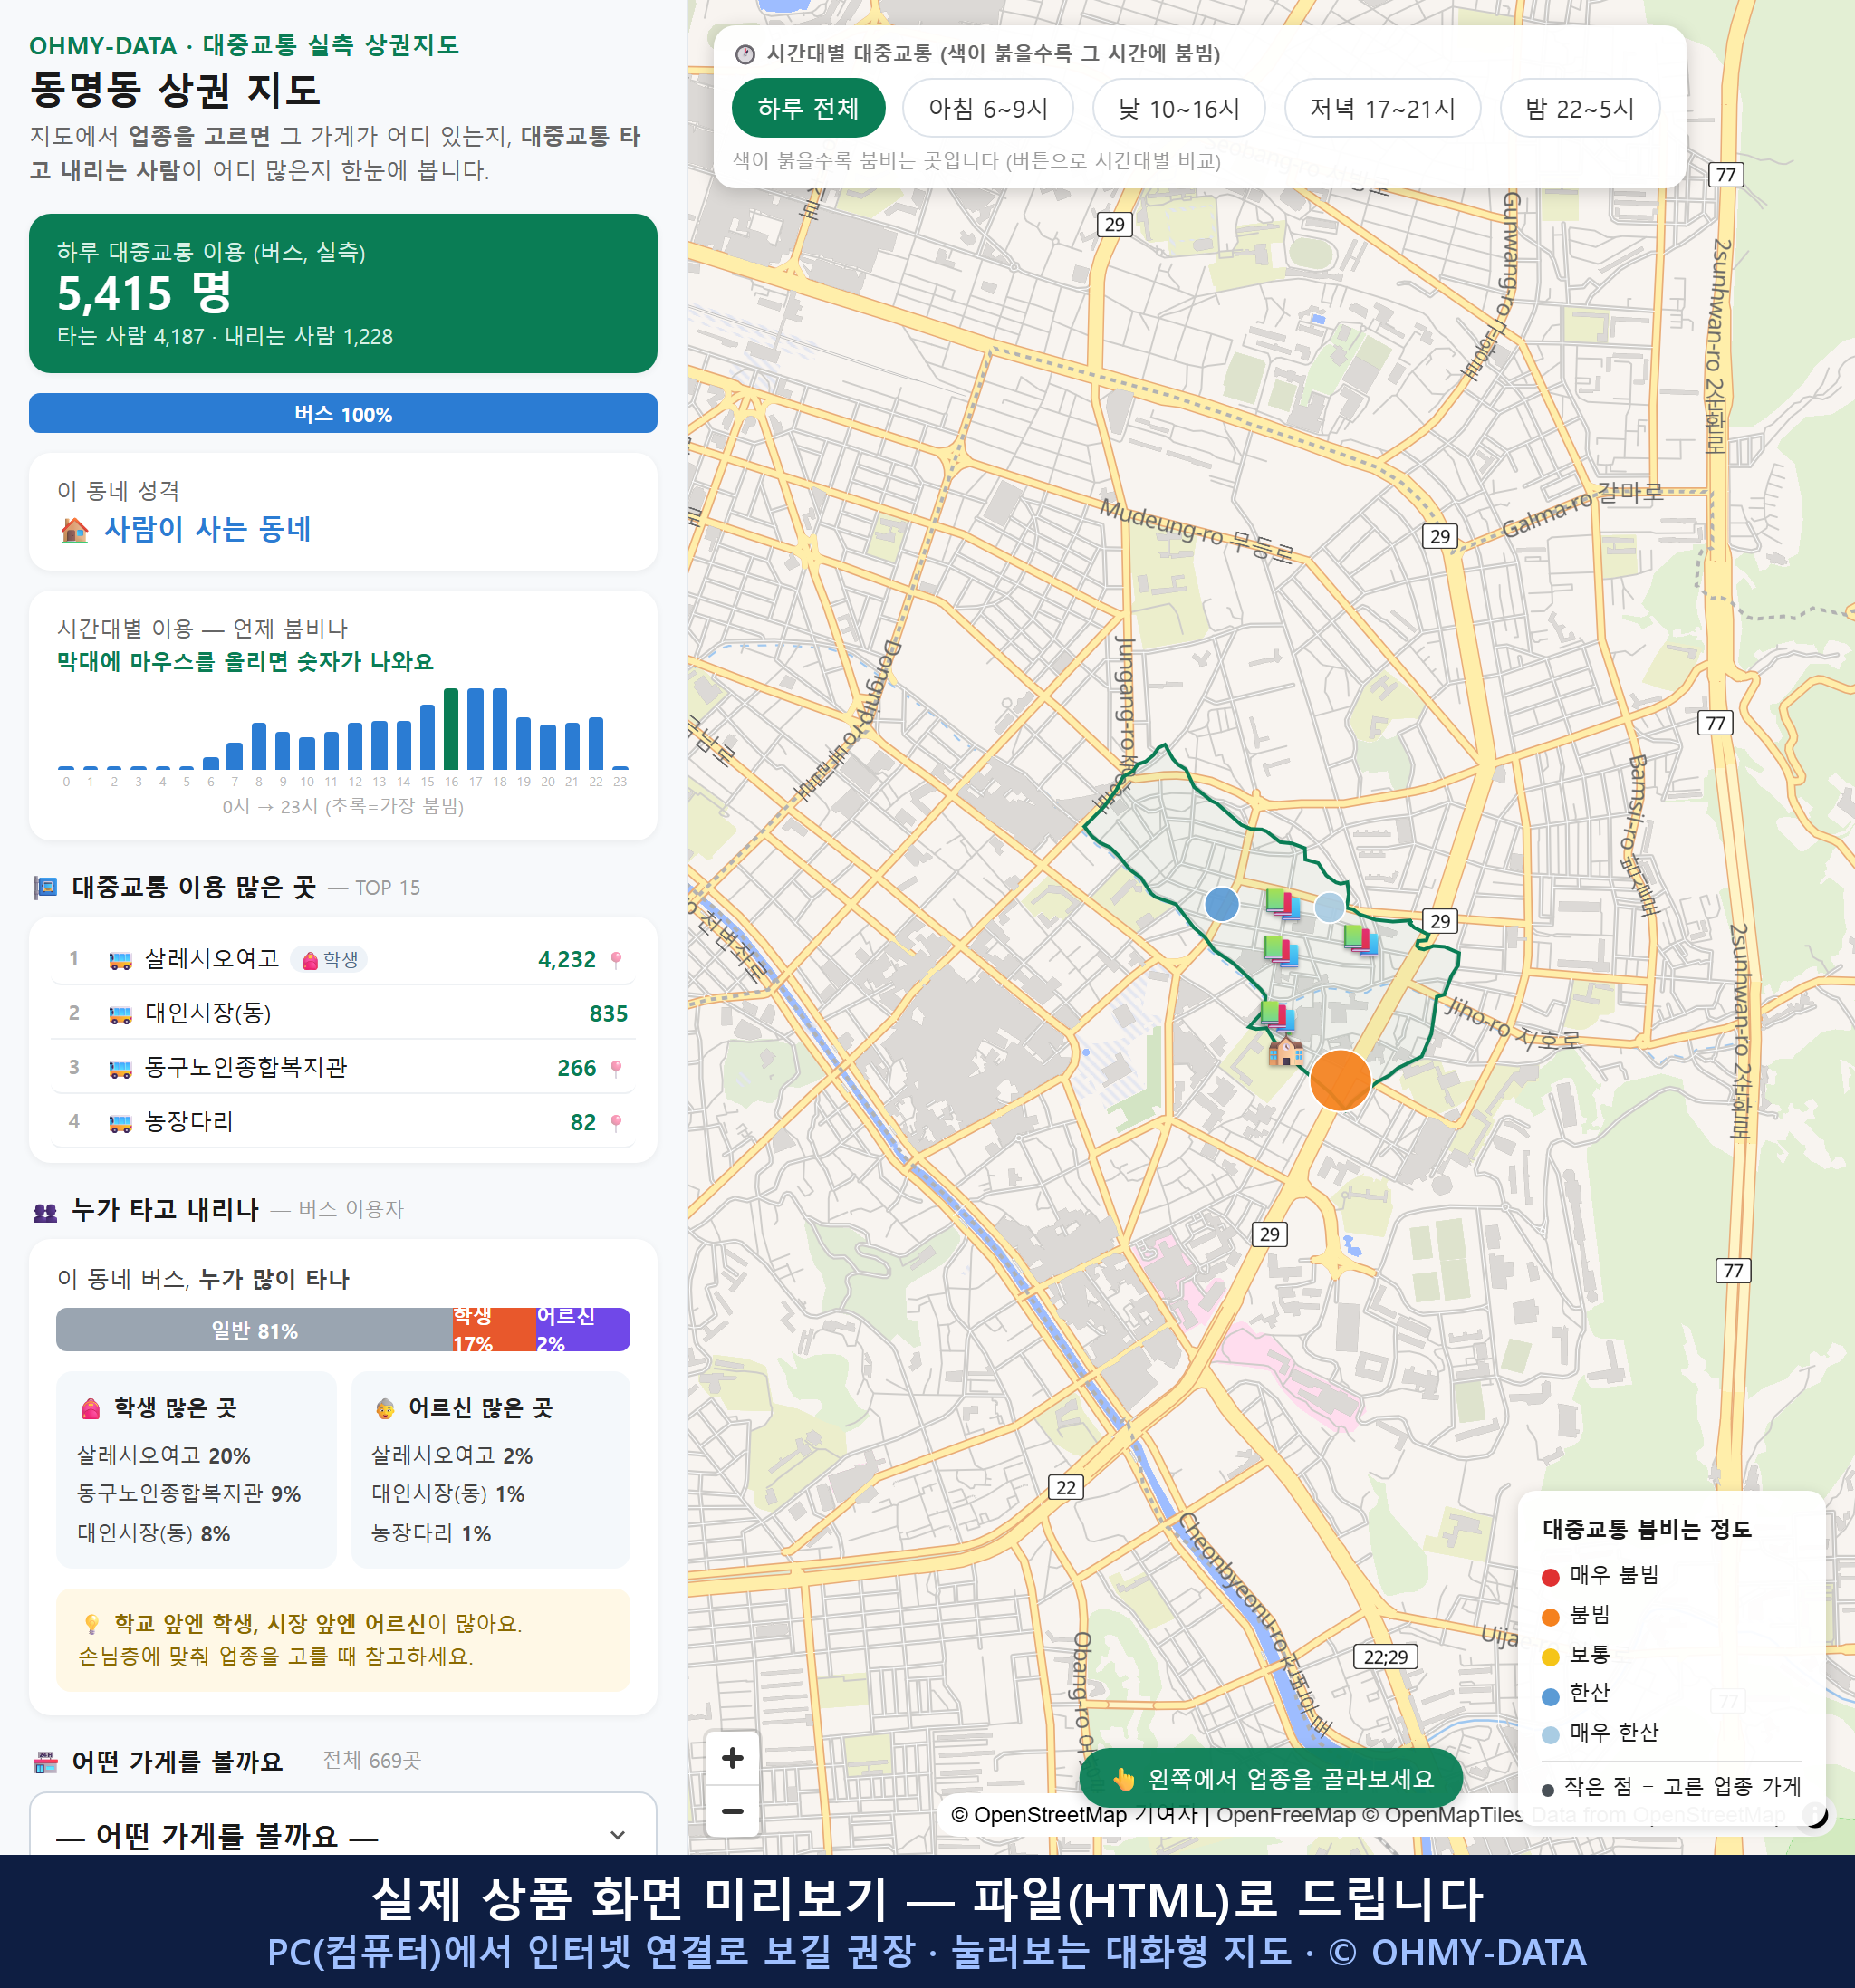Click 대인시장(동) 1% under 어르신 많은 곳

[448, 1493]
